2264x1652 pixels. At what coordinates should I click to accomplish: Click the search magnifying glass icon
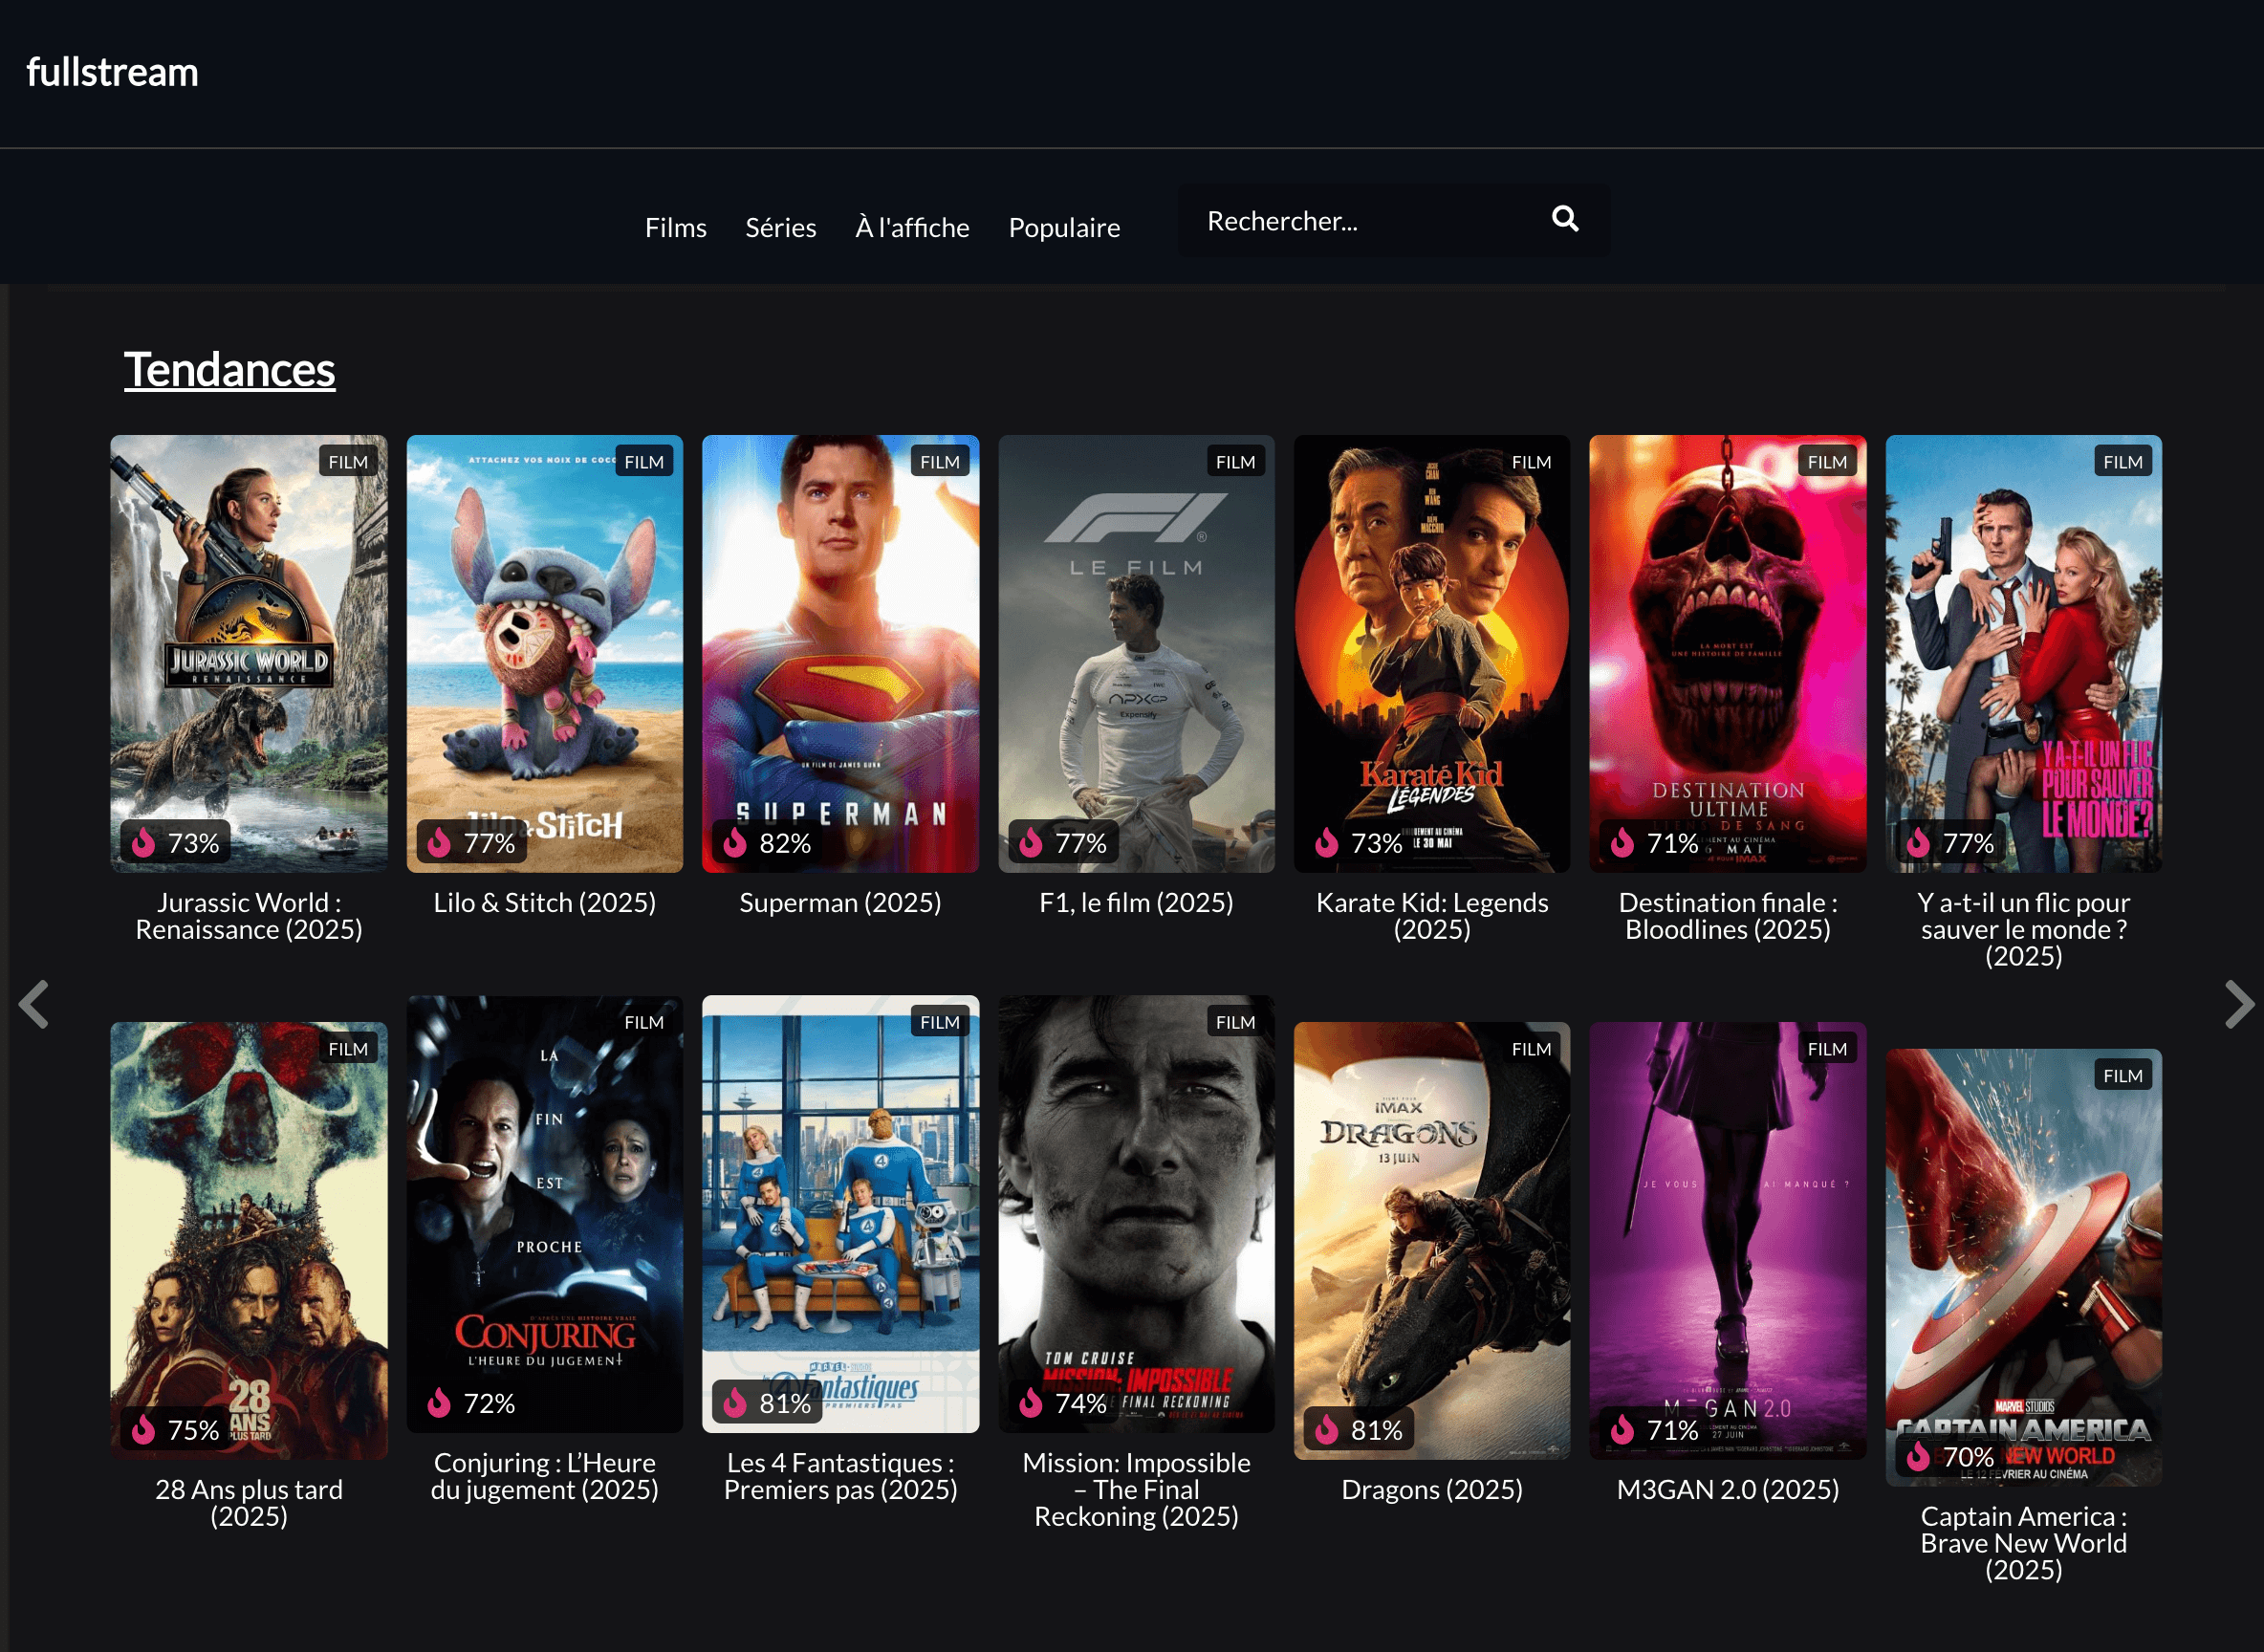pos(1564,219)
